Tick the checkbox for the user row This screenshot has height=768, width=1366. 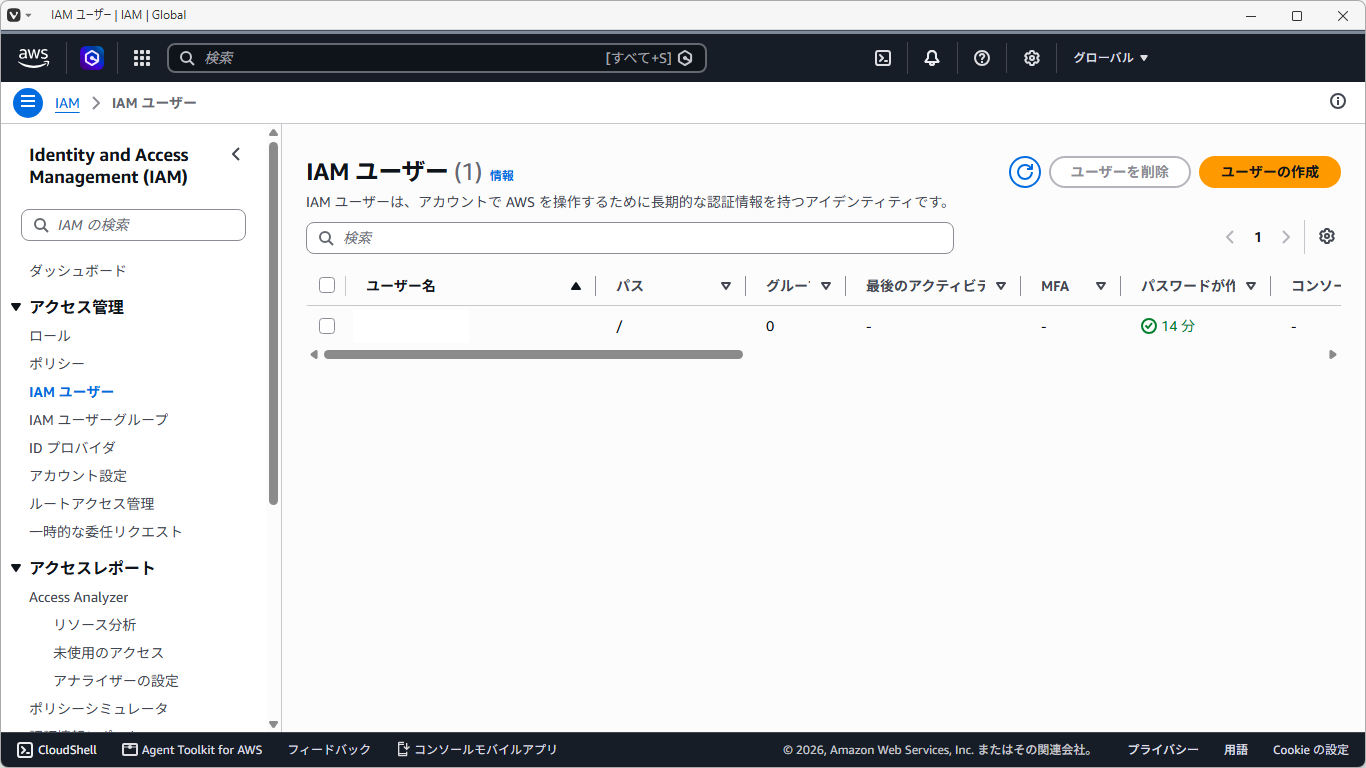(327, 326)
